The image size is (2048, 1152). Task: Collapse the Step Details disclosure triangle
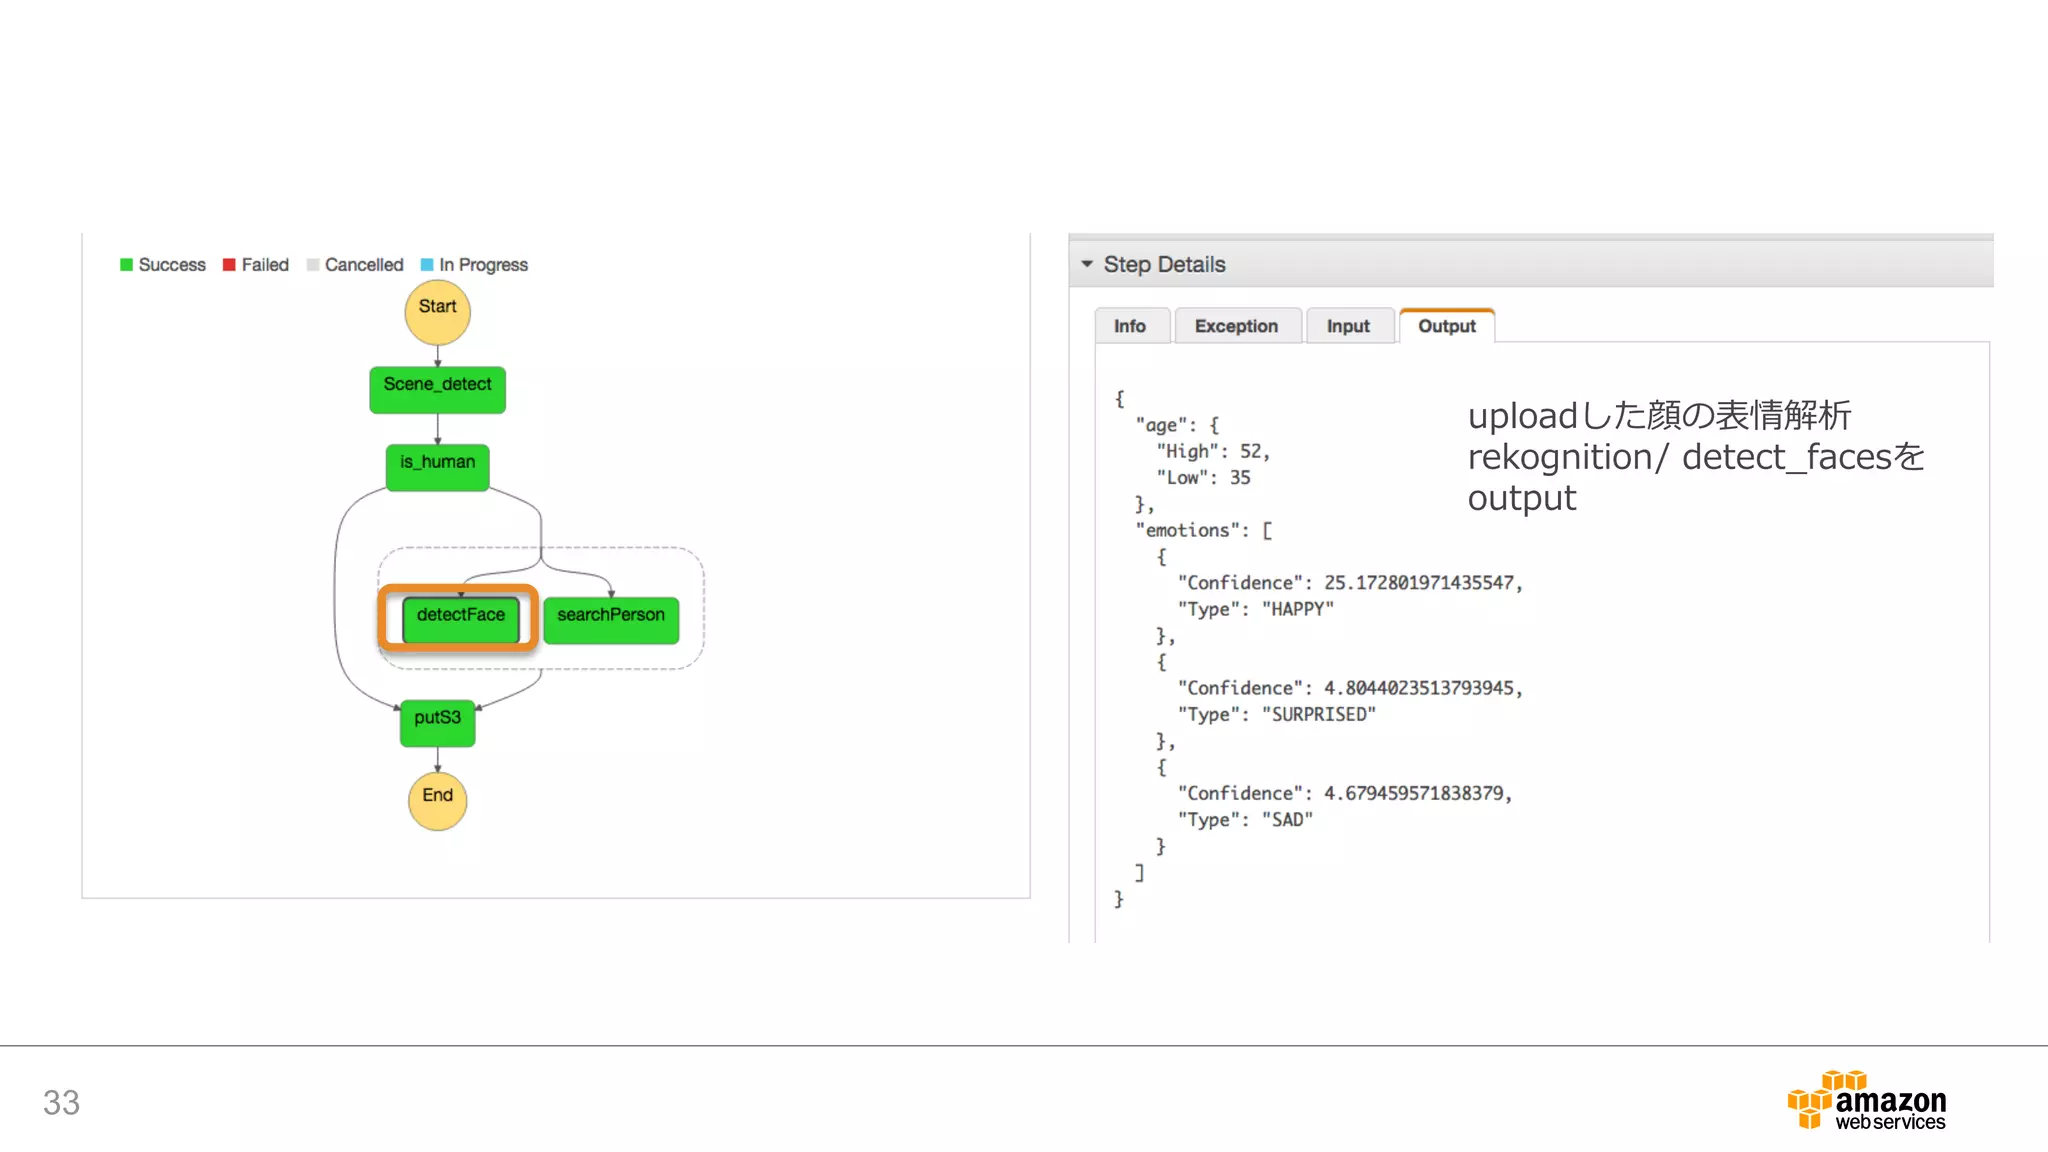click(x=1087, y=264)
